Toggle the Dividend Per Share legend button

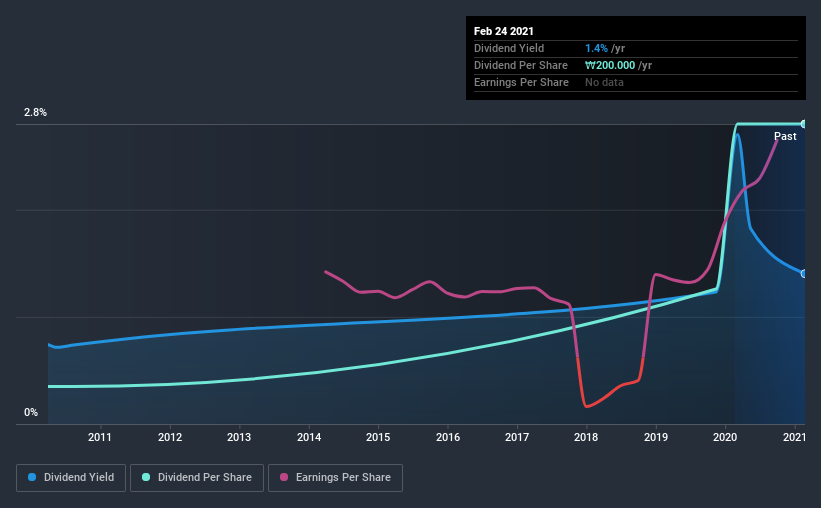point(197,478)
